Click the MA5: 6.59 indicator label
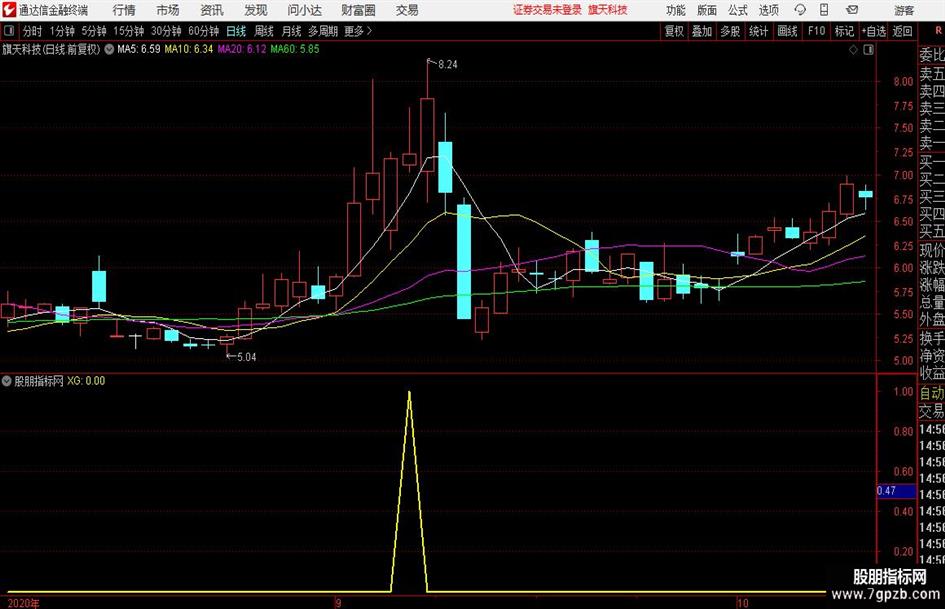The width and height of the screenshot is (945, 609). (139, 49)
